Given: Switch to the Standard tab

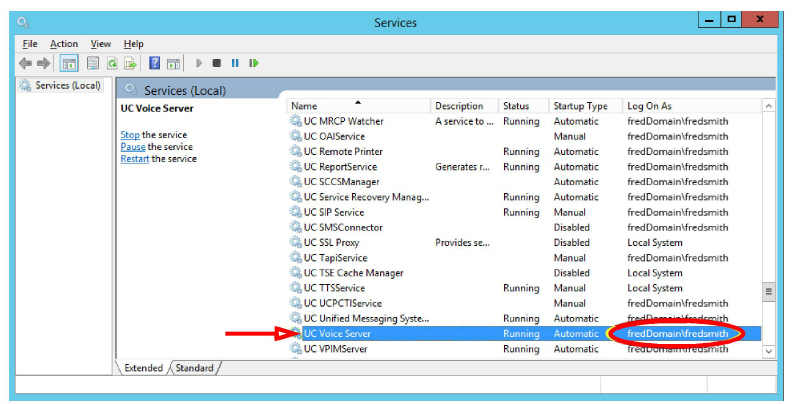Looking at the screenshot, I should click(x=194, y=368).
